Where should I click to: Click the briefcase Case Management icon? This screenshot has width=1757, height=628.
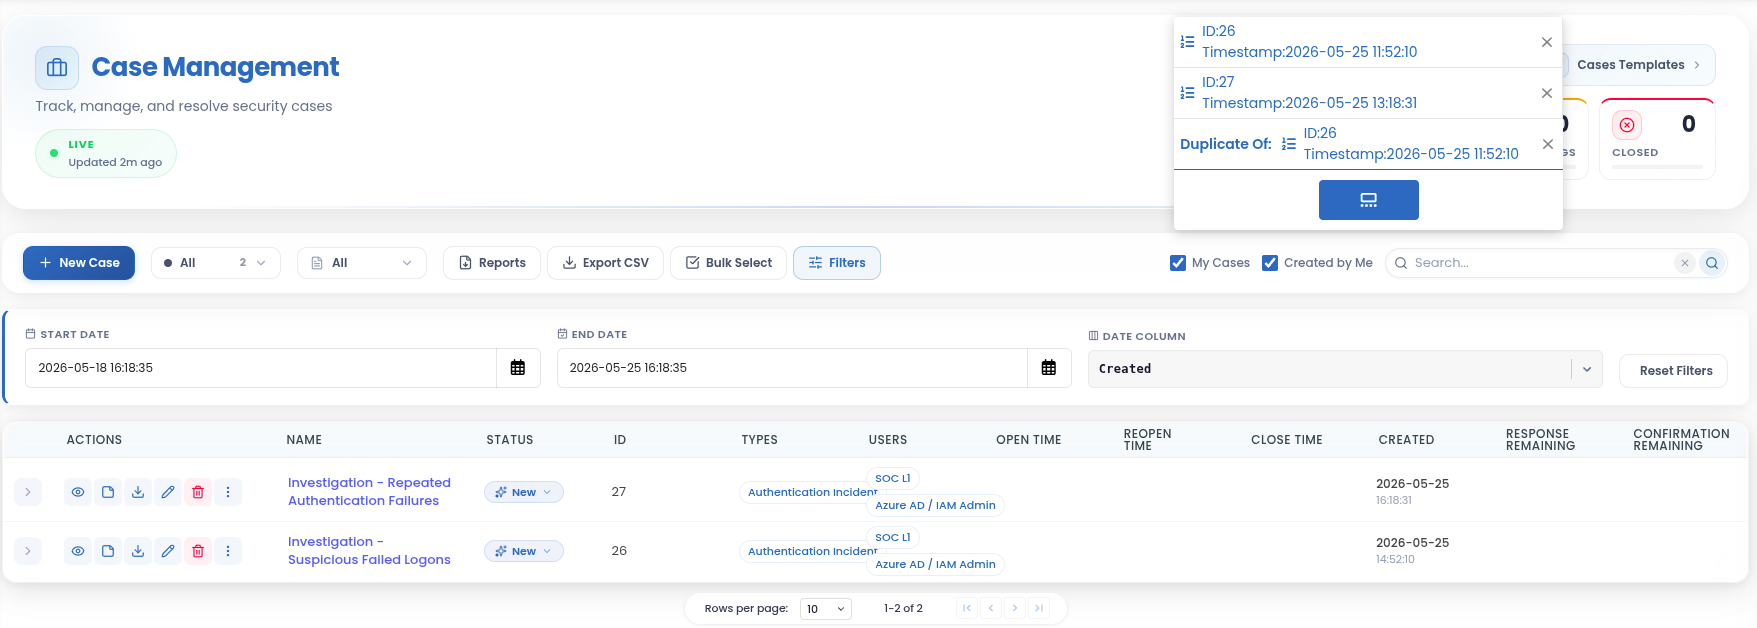click(57, 68)
